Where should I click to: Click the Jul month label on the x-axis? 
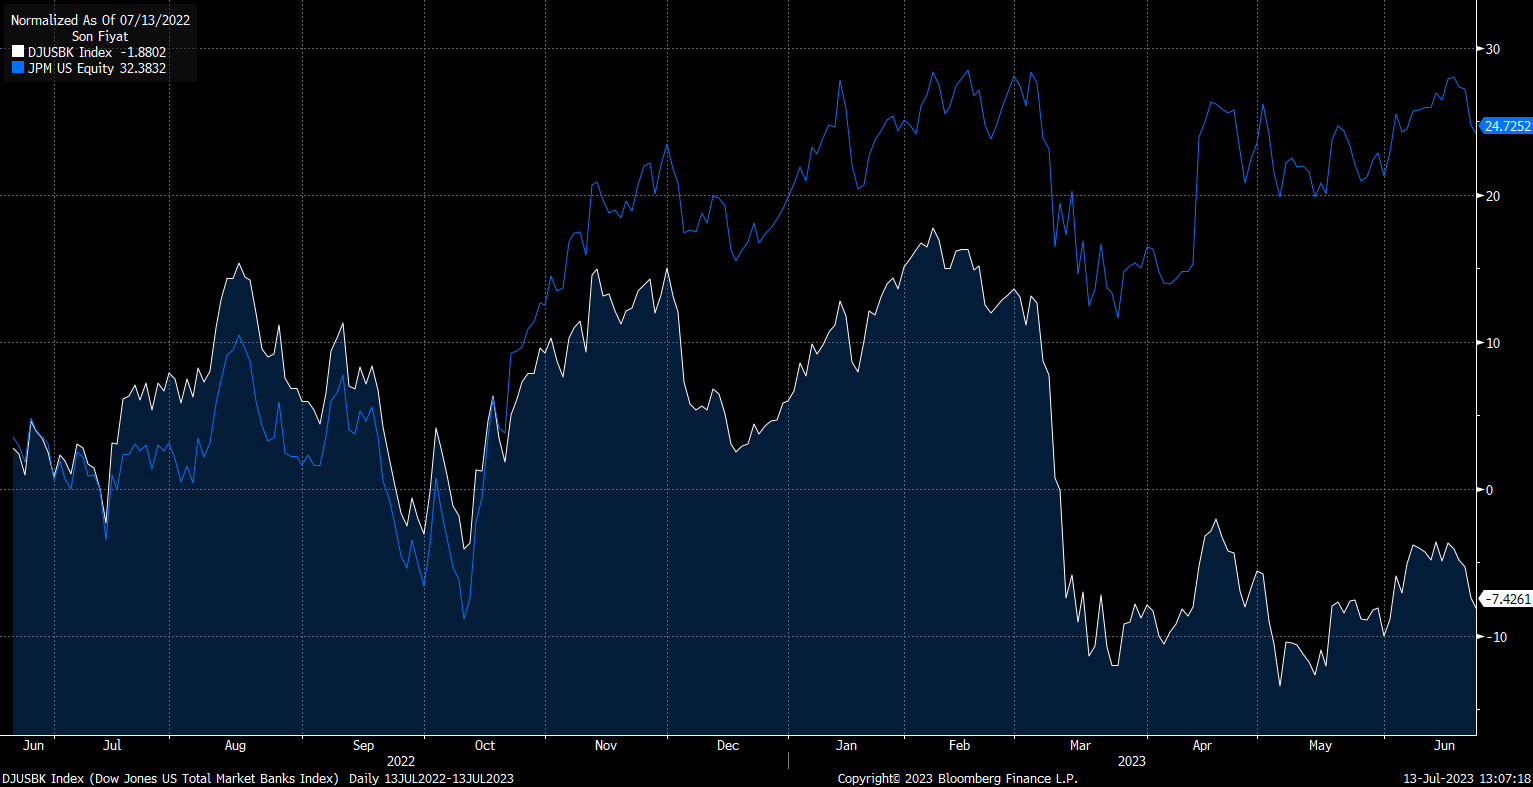(x=112, y=745)
